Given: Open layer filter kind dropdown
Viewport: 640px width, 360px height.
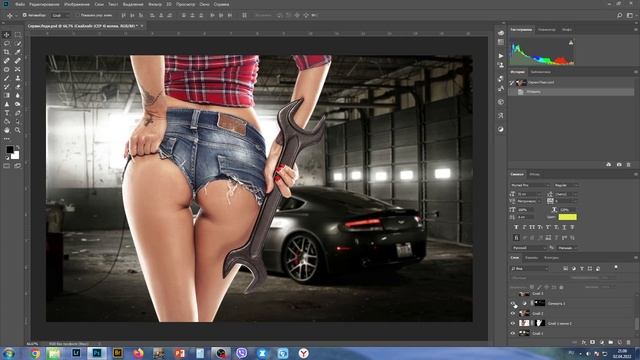Looking at the screenshot, I should 529,269.
